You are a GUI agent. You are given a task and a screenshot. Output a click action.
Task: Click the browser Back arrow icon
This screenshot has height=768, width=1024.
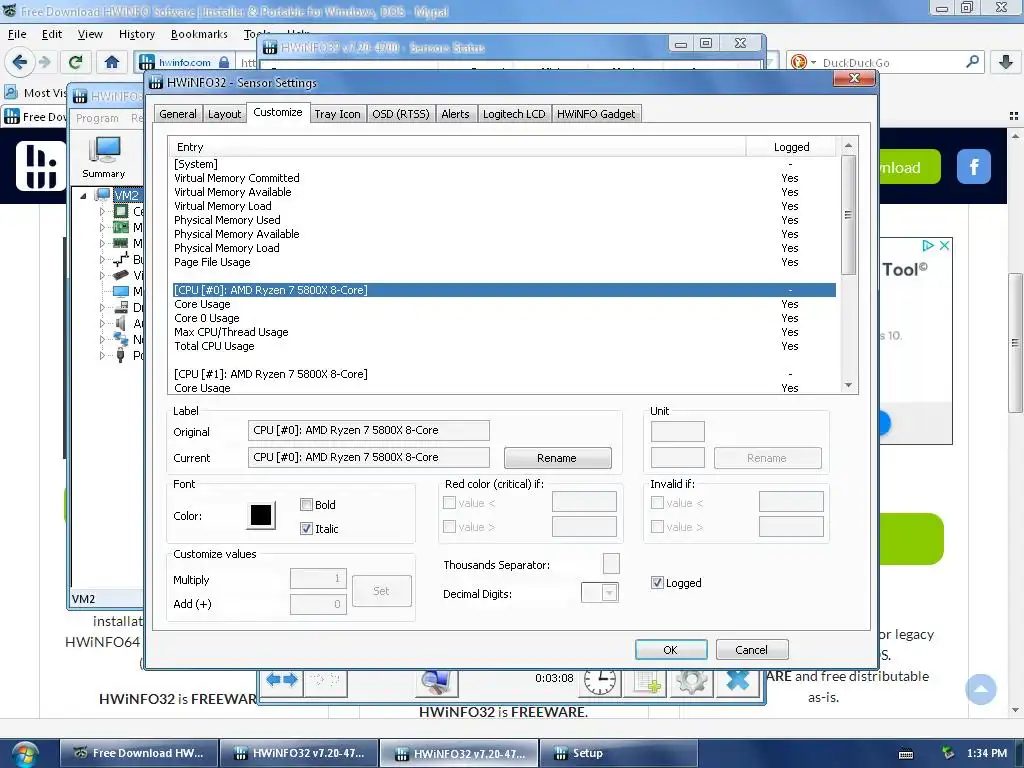click(x=20, y=62)
